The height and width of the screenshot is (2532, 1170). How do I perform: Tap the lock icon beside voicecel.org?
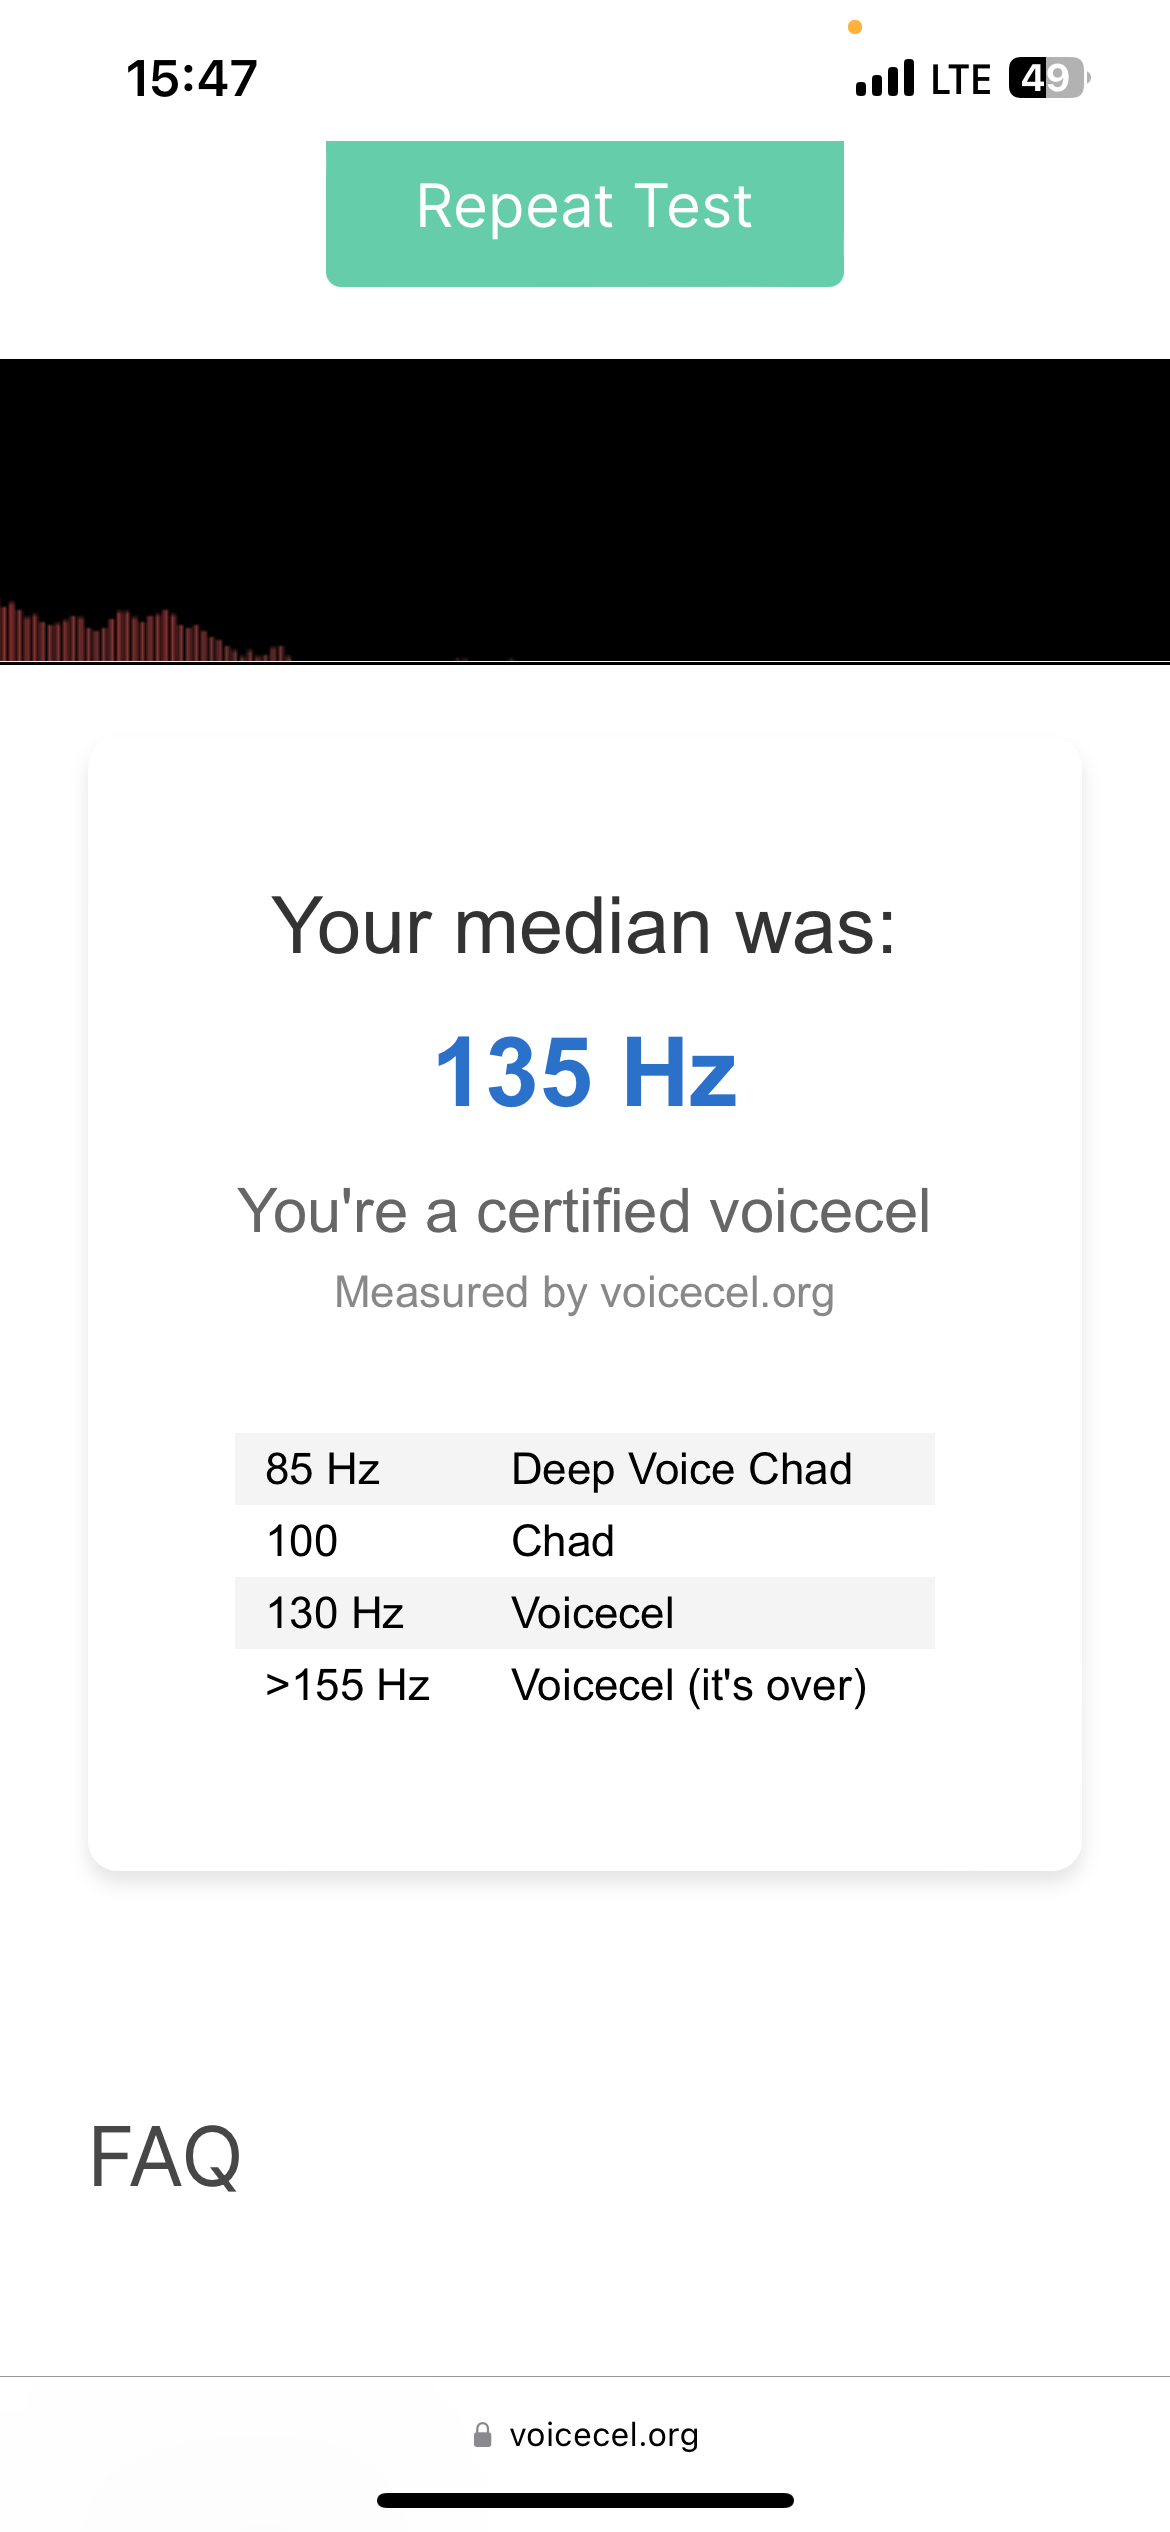coord(482,2435)
